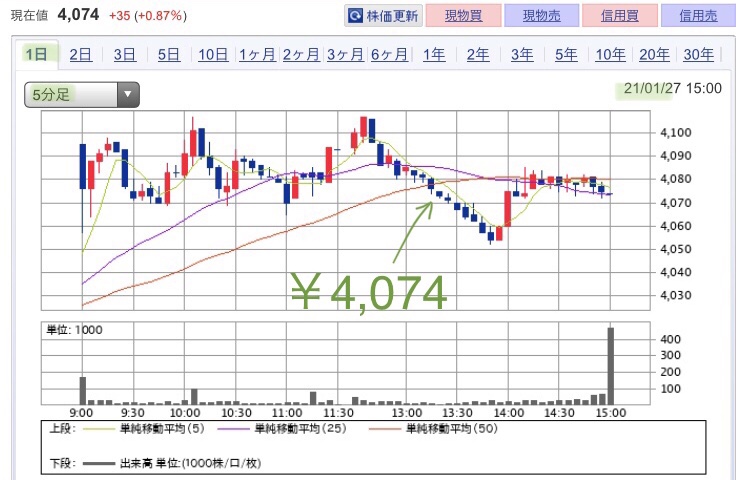This screenshot has width=743, height=480.
Task: Switch to the 1ヶ月 chart period
Action: click(257, 55)
